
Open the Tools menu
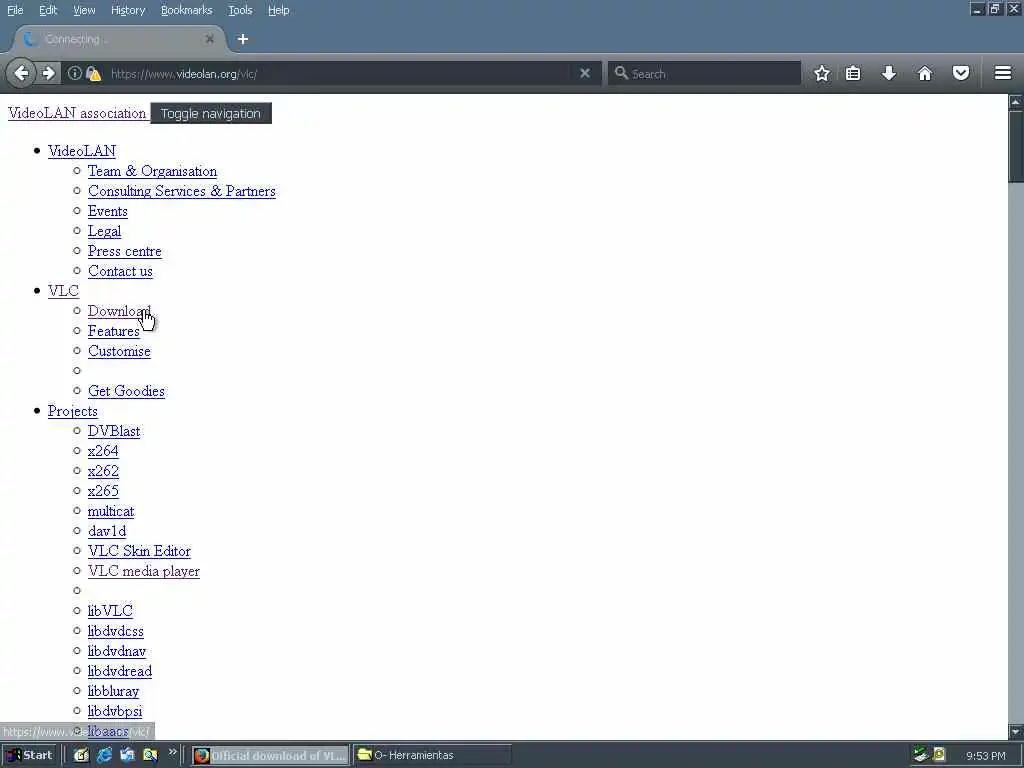point(240,10)
